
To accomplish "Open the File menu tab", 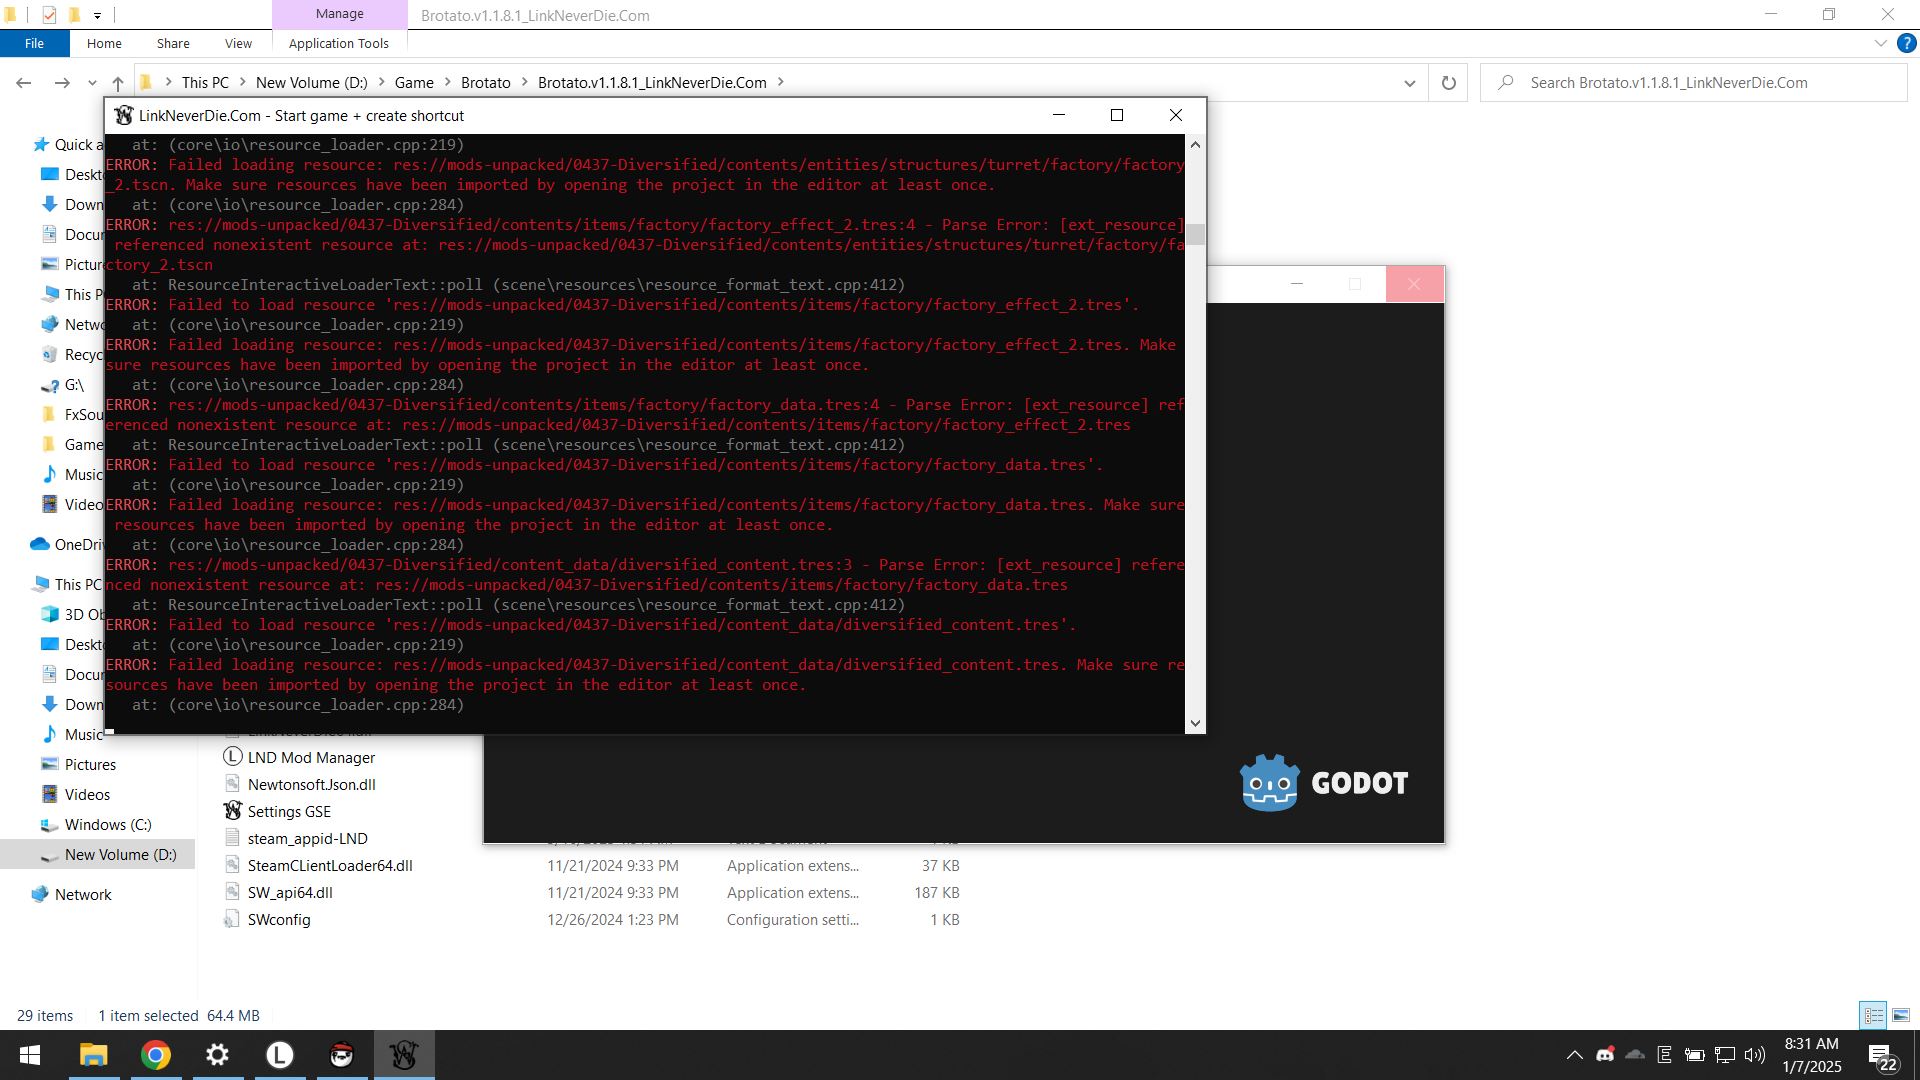I will pos(34,43).
